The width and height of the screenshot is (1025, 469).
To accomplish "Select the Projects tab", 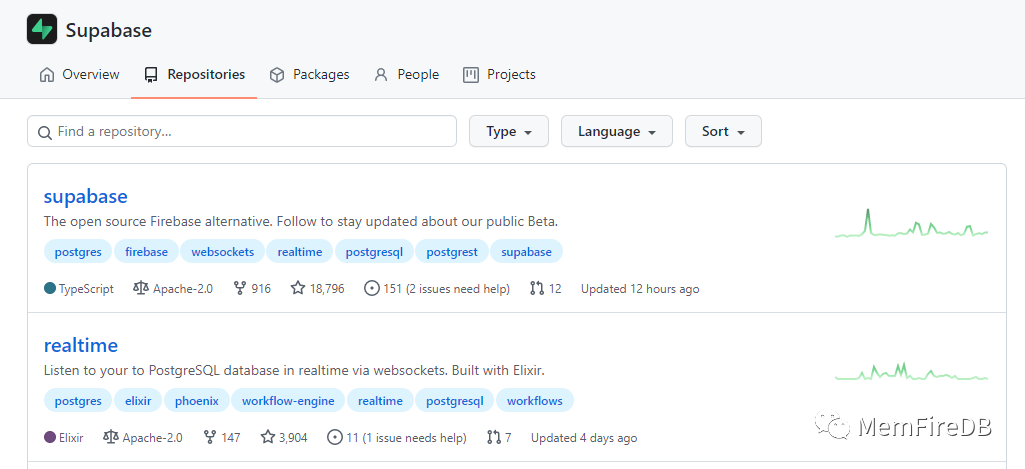I will tap(499, 75).
